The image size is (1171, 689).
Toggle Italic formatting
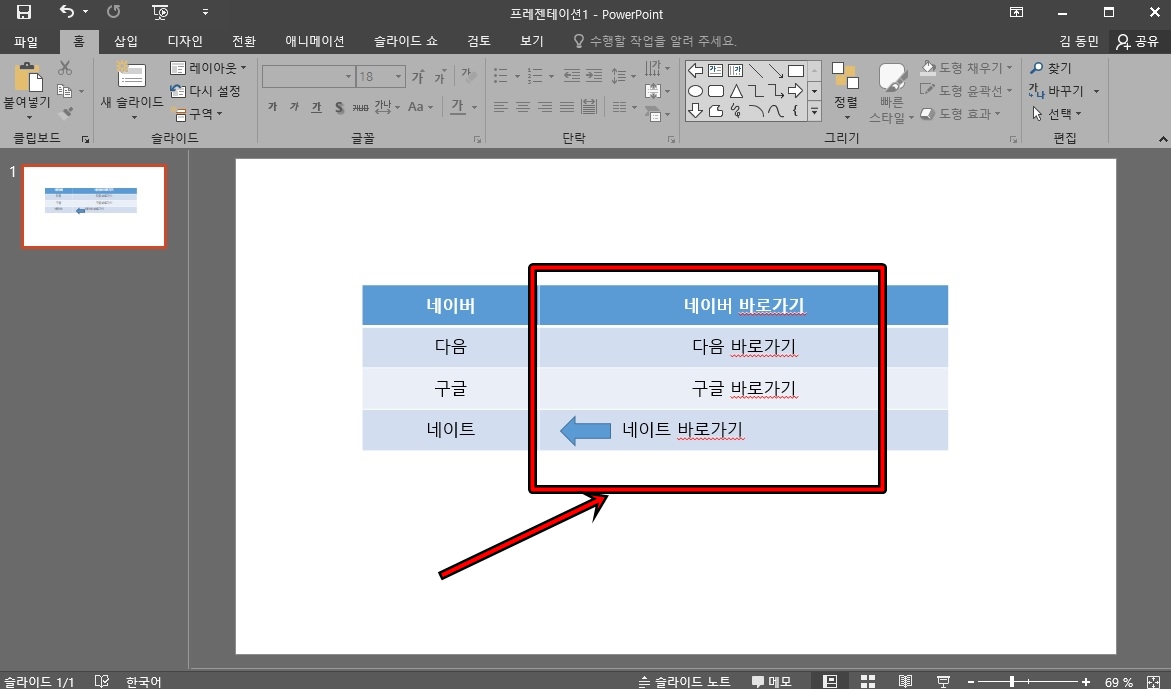pyautogui.click(x=294, y=107)
